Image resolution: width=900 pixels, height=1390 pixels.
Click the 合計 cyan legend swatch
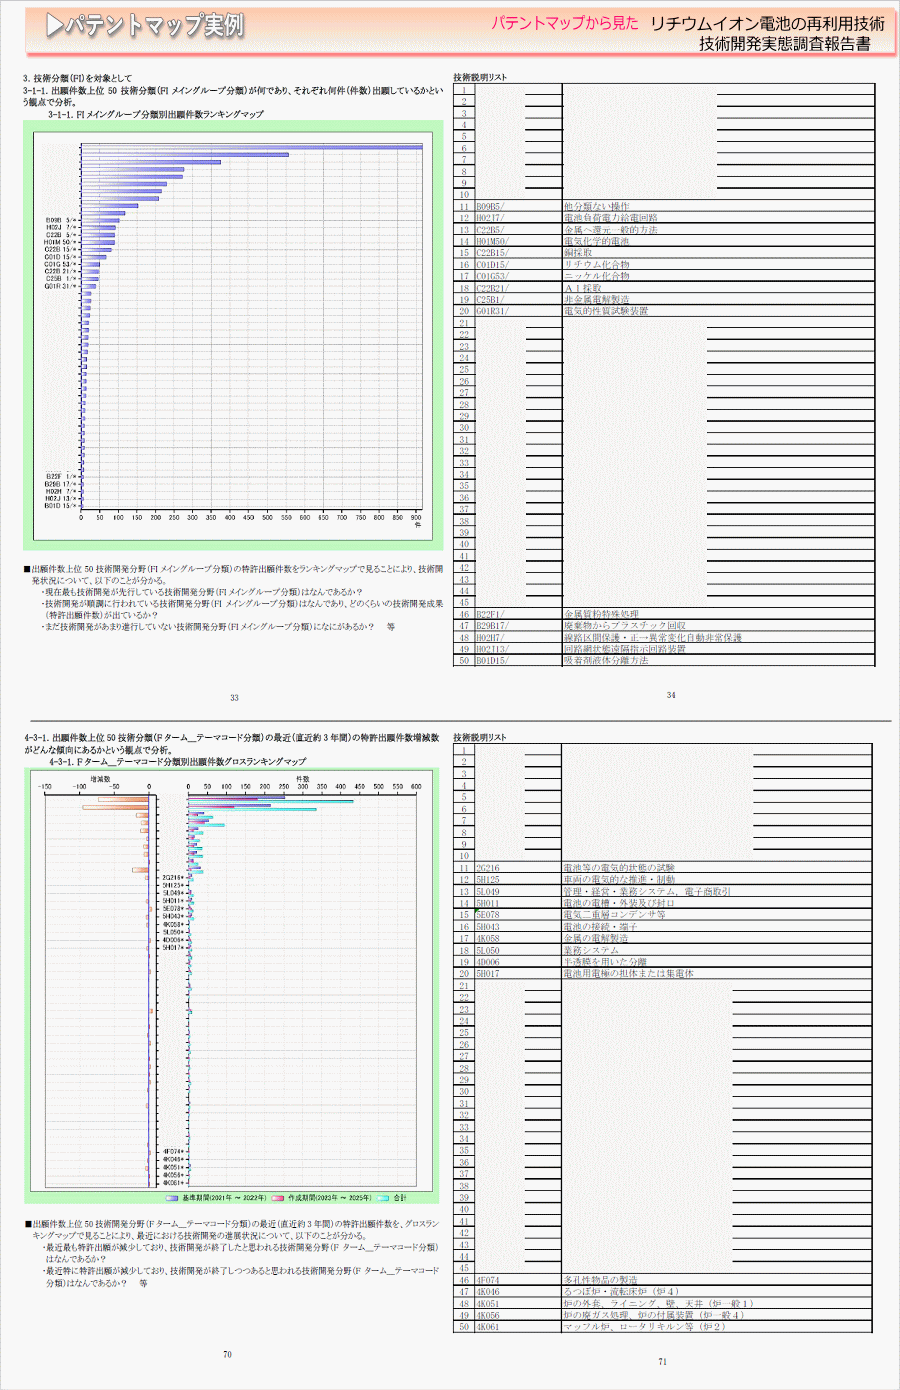pos(383,1197)
